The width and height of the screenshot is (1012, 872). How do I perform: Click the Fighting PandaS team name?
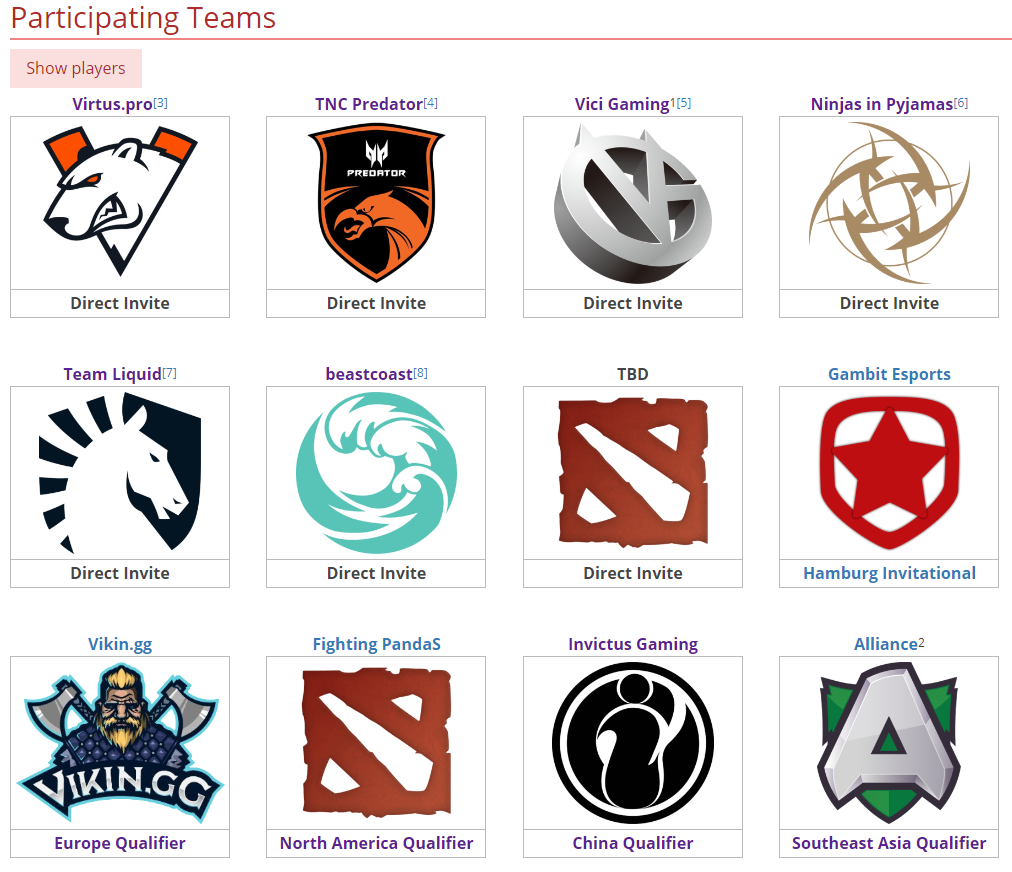[x=376, y=644]
